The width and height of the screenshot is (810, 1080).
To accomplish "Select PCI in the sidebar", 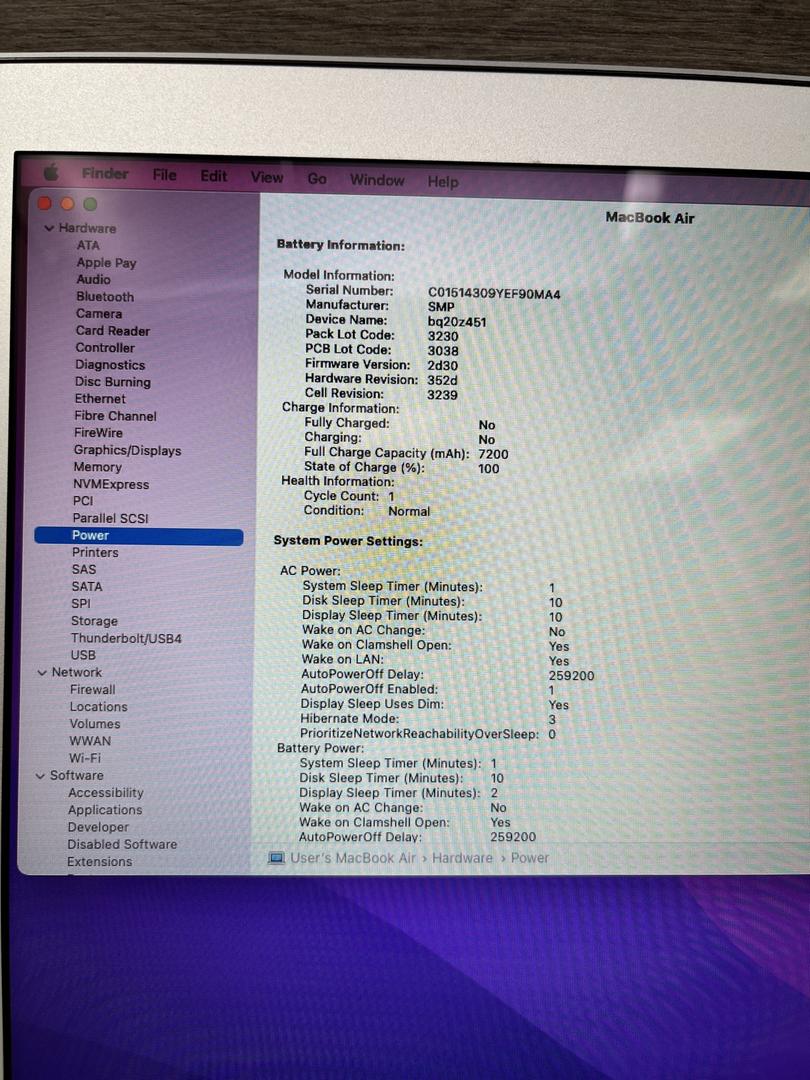I will pos(83,501).
